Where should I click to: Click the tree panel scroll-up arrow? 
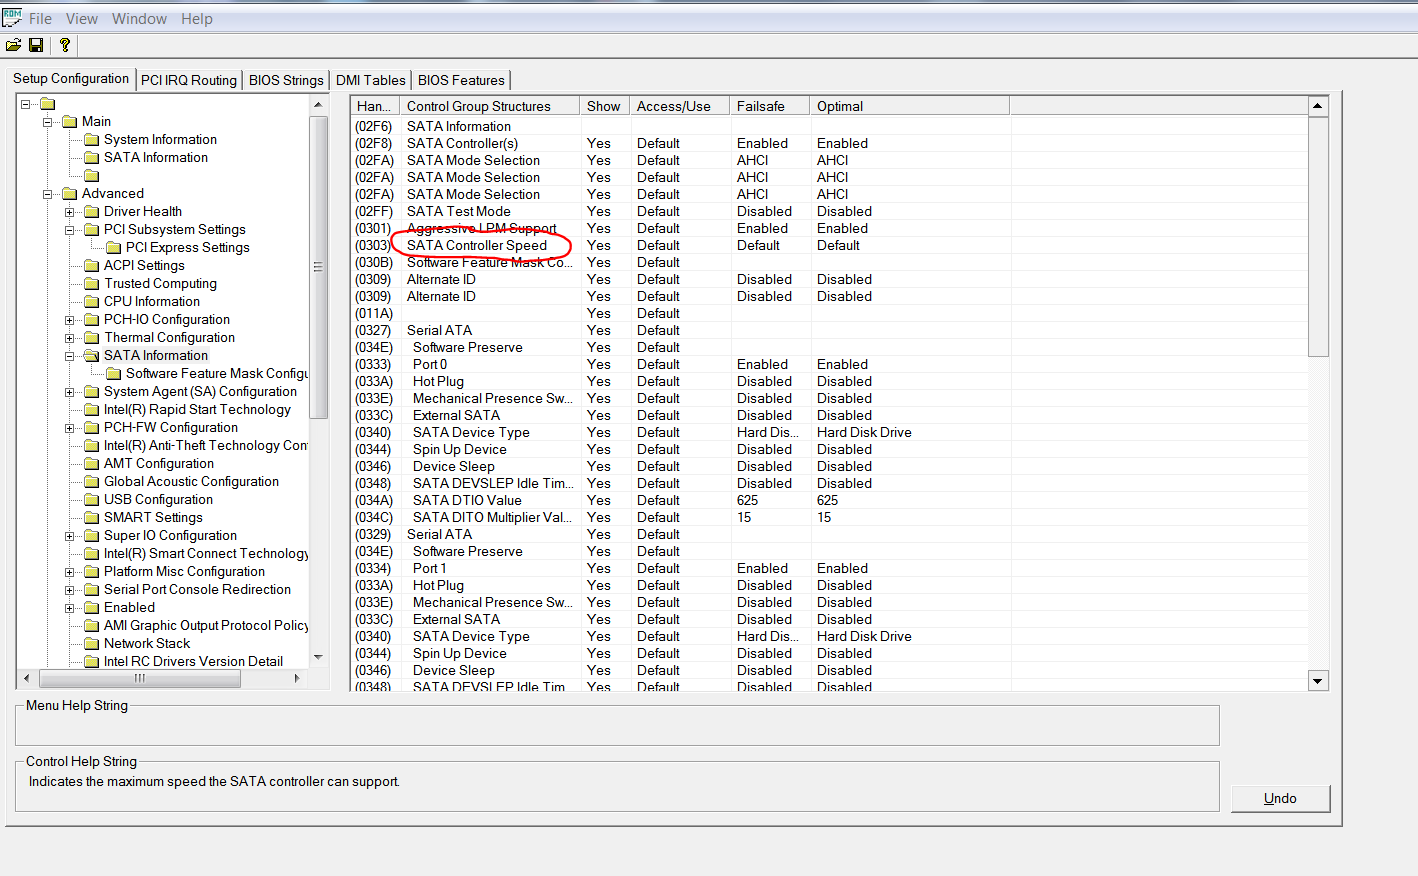(319, 105)
